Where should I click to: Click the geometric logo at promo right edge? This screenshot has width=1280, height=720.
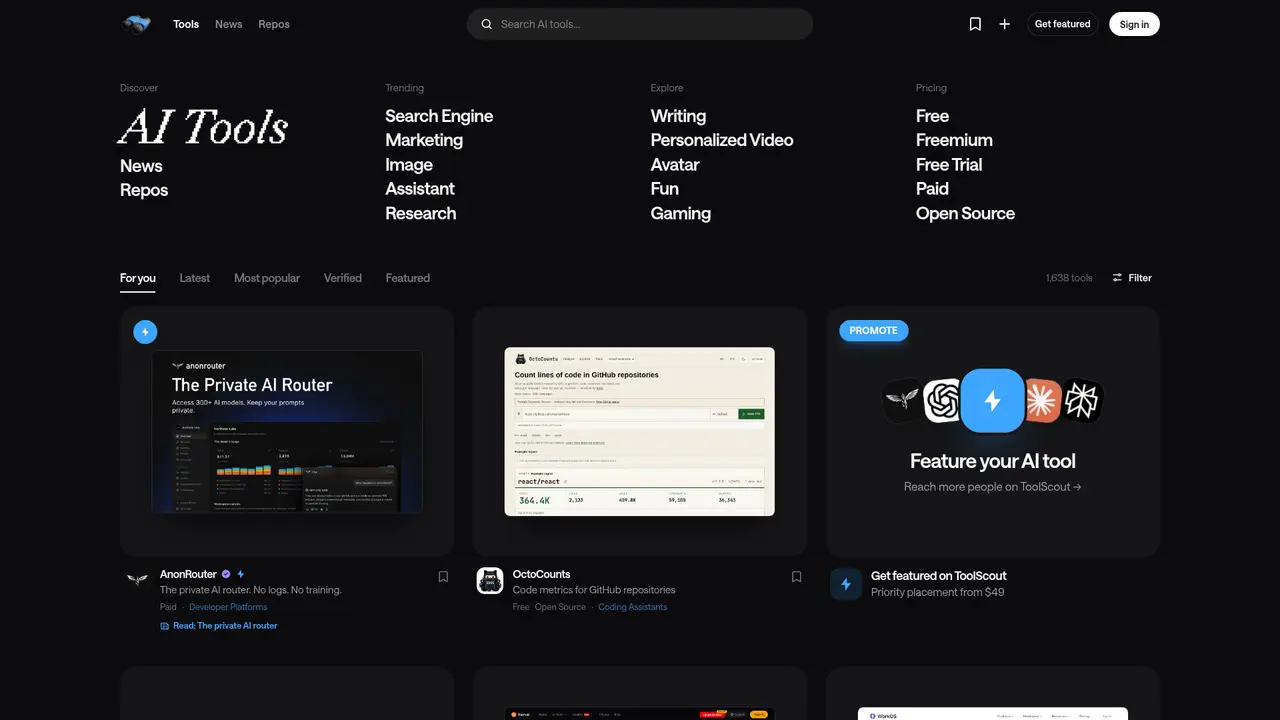pos(1081,401)
